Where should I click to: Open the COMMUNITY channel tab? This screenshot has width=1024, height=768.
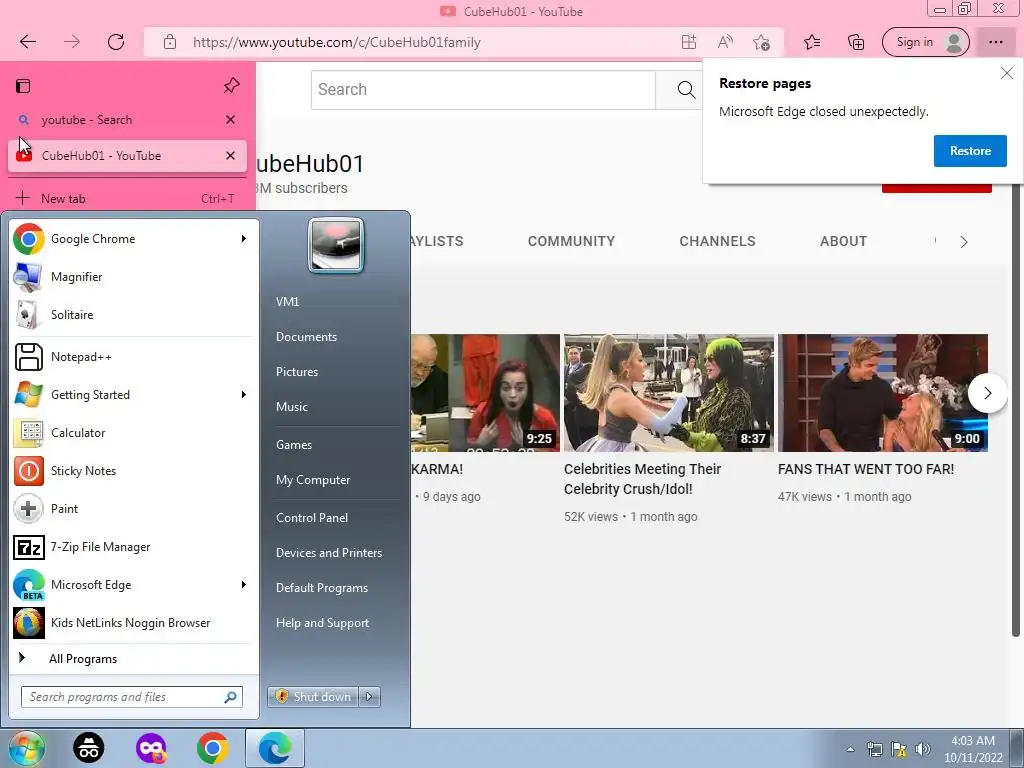[x=571, y=242]
